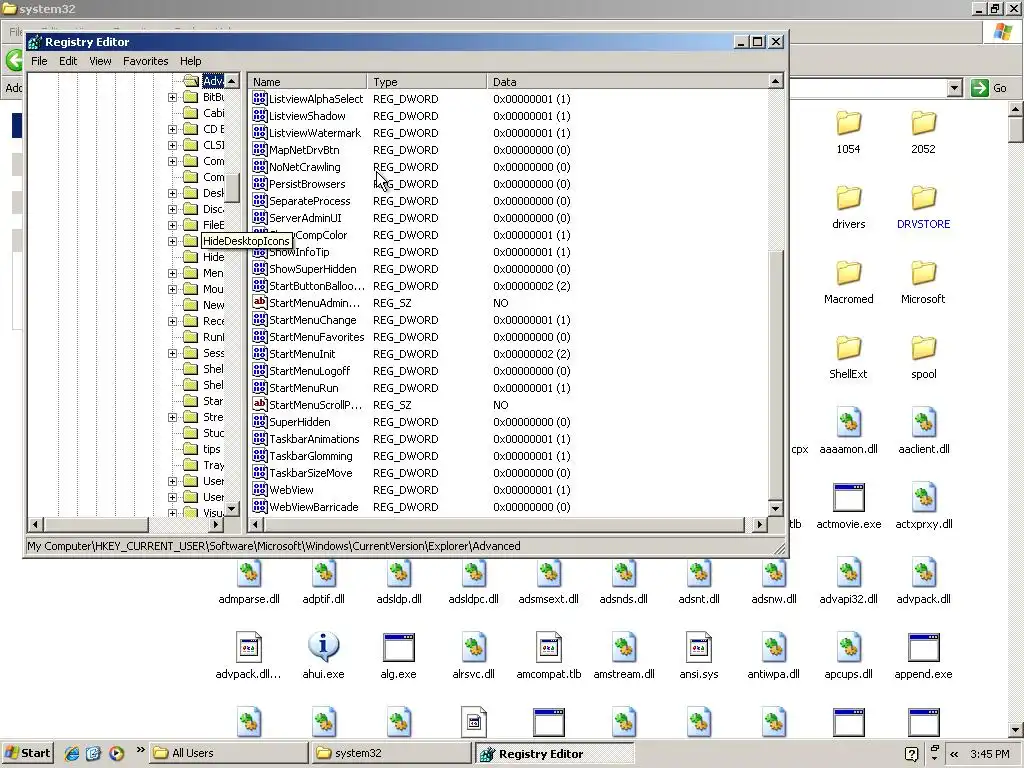Select the WebViewBarricade value icon
Screen dimensions: 1024x768
(259, 506)
